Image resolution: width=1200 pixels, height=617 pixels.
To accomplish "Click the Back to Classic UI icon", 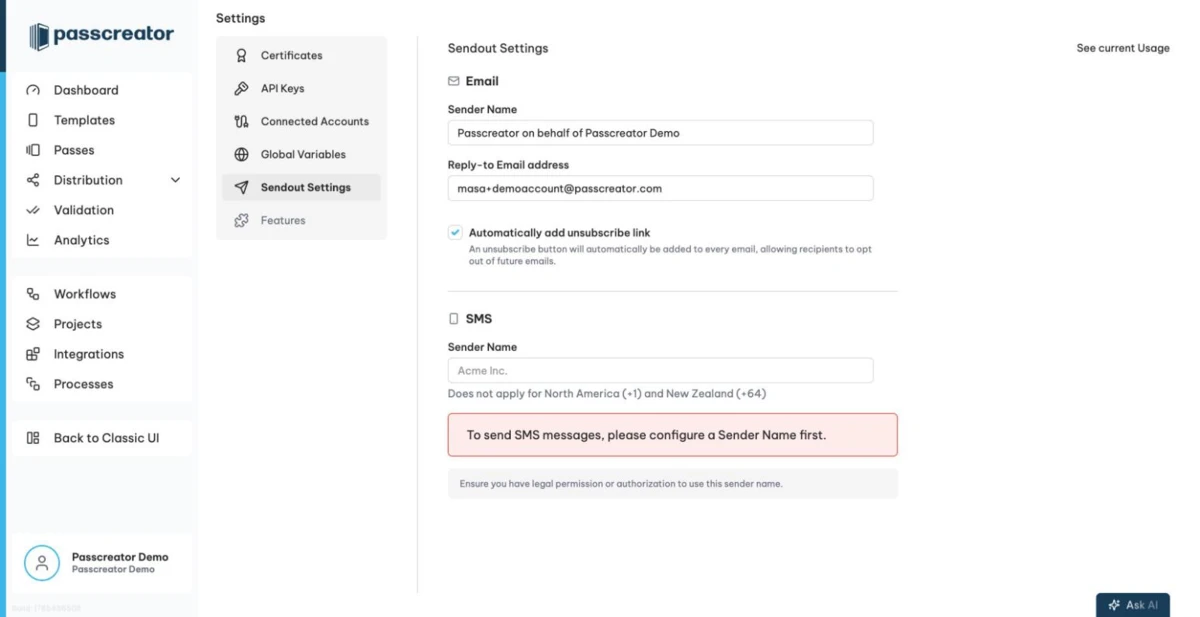I will (33, 438).
